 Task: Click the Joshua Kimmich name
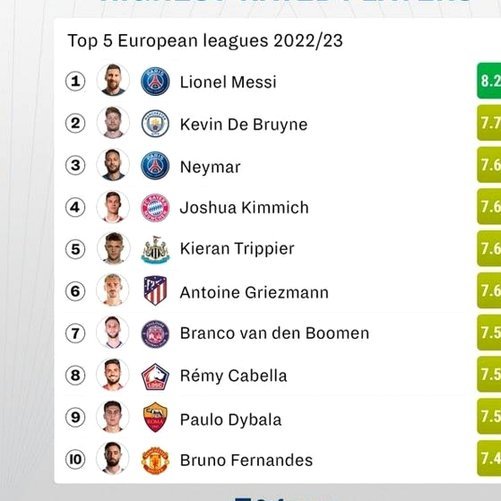[244, 207]
